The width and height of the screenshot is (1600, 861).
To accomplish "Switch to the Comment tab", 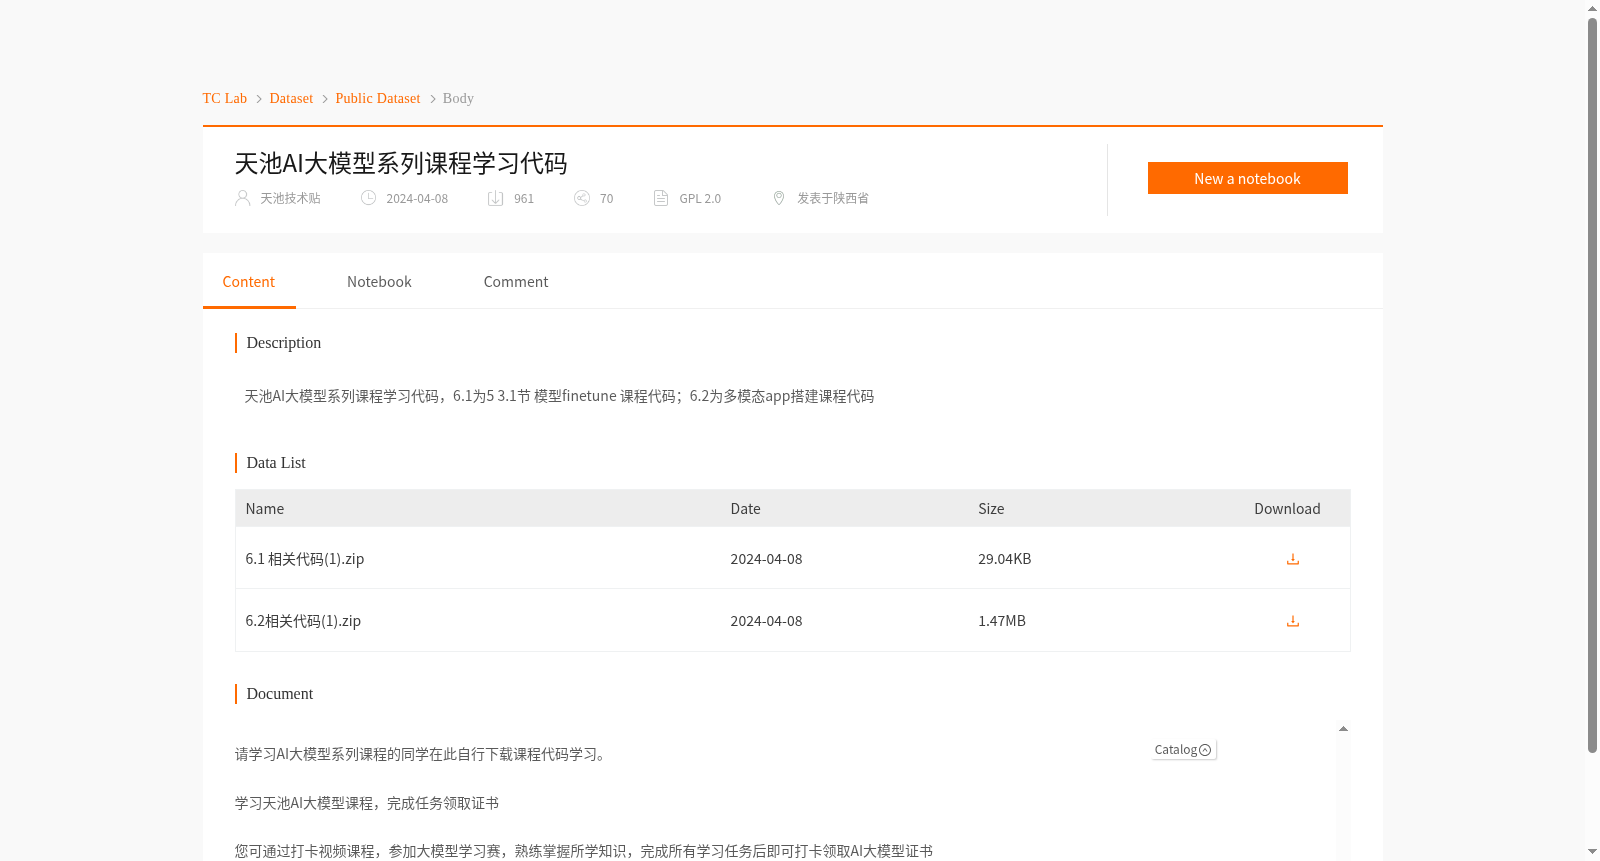I will pos(516,282).
